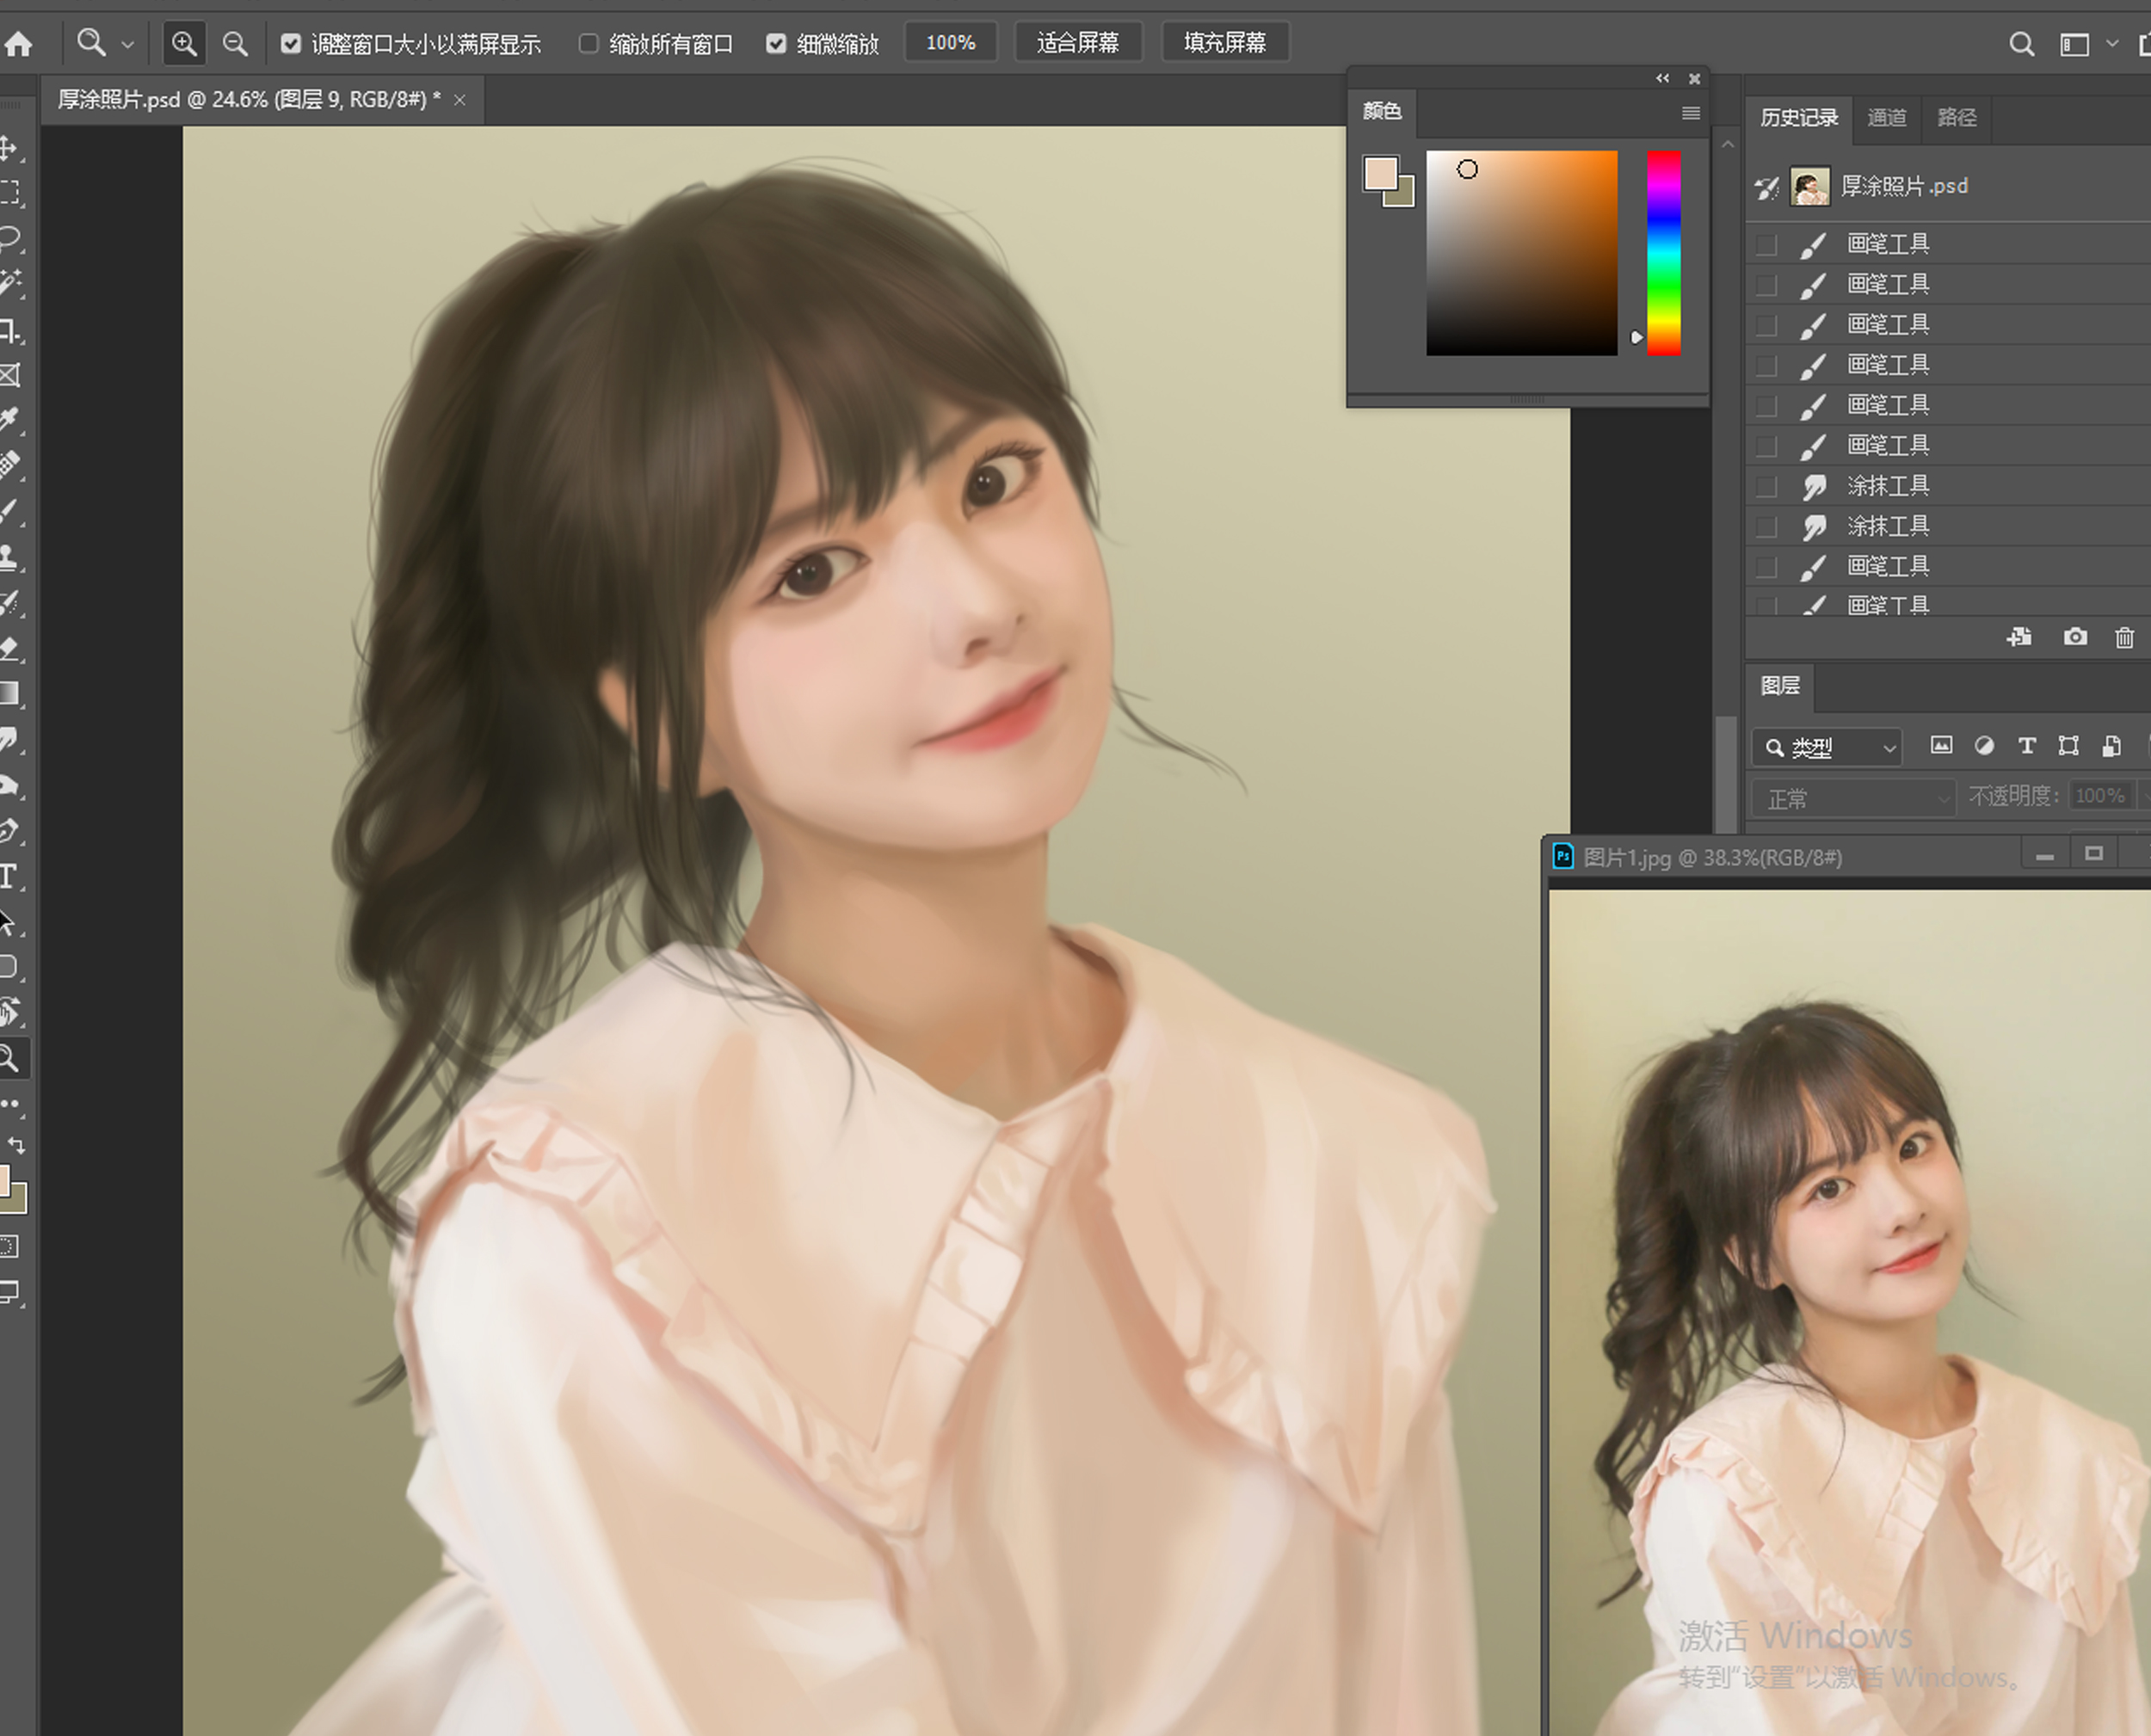Click the 适合屏幕 button
This screenshot has width=2151, height=1736.
1077,43
